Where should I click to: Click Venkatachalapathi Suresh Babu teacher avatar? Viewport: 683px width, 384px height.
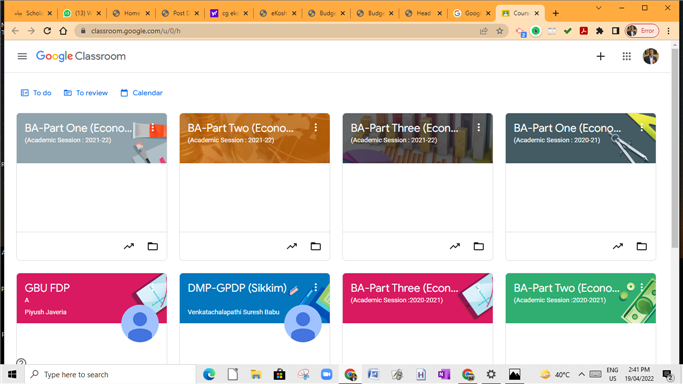click(x=303, y=323)
